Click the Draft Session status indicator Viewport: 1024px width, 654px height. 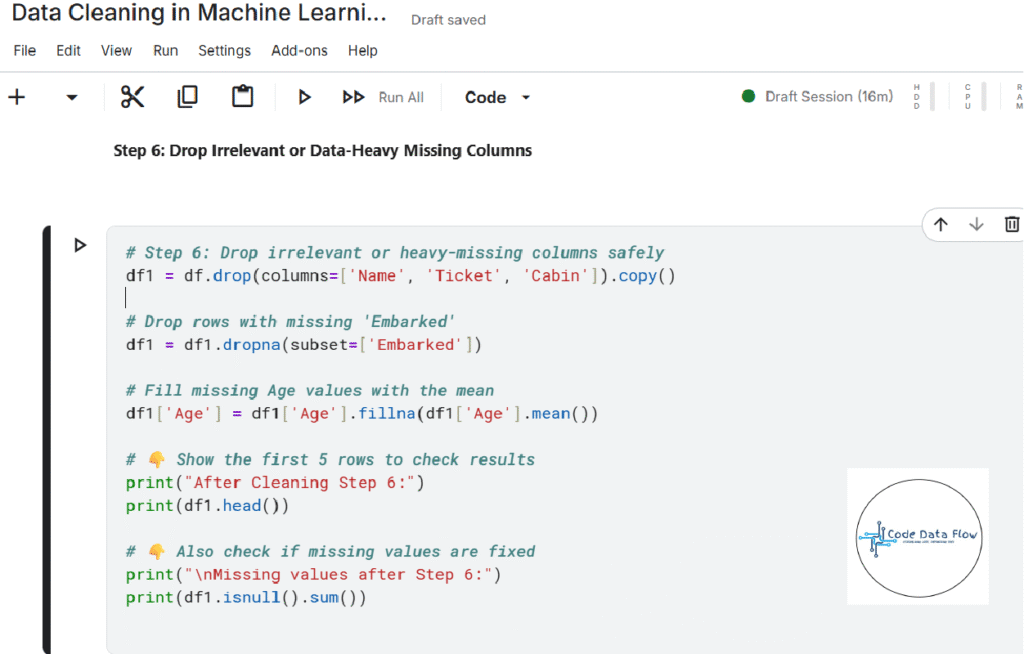click(x=818, y=97)
